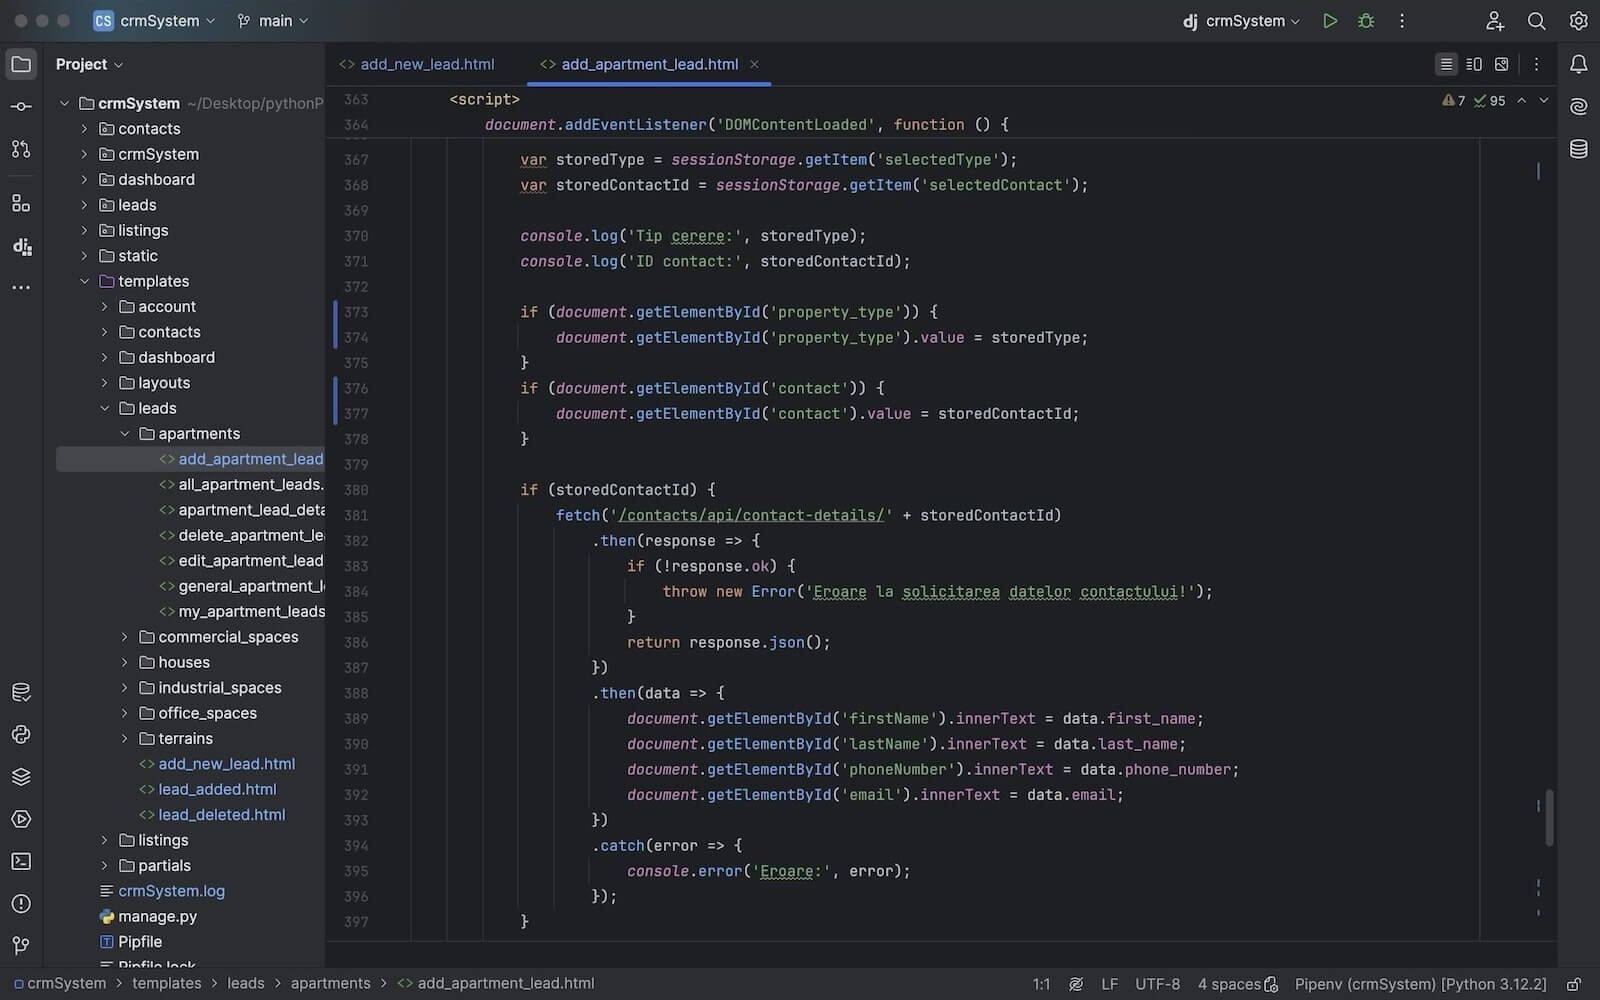Switch to editor-only view mode
Screen dimensions: 1600x1000
[x=1446, y=64]
